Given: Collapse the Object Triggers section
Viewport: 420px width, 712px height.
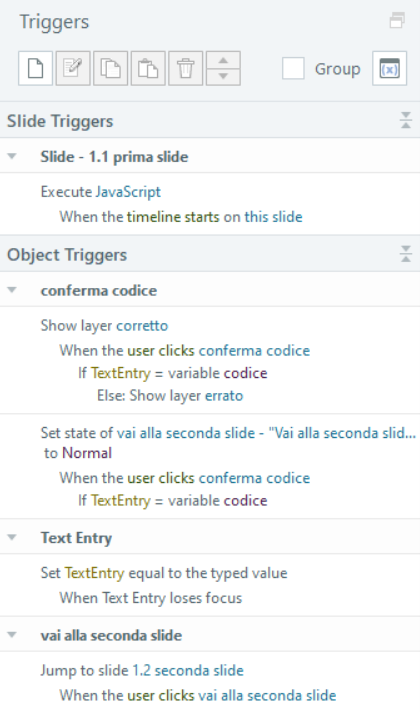Looking at the screenshot, I should [405, 254].
